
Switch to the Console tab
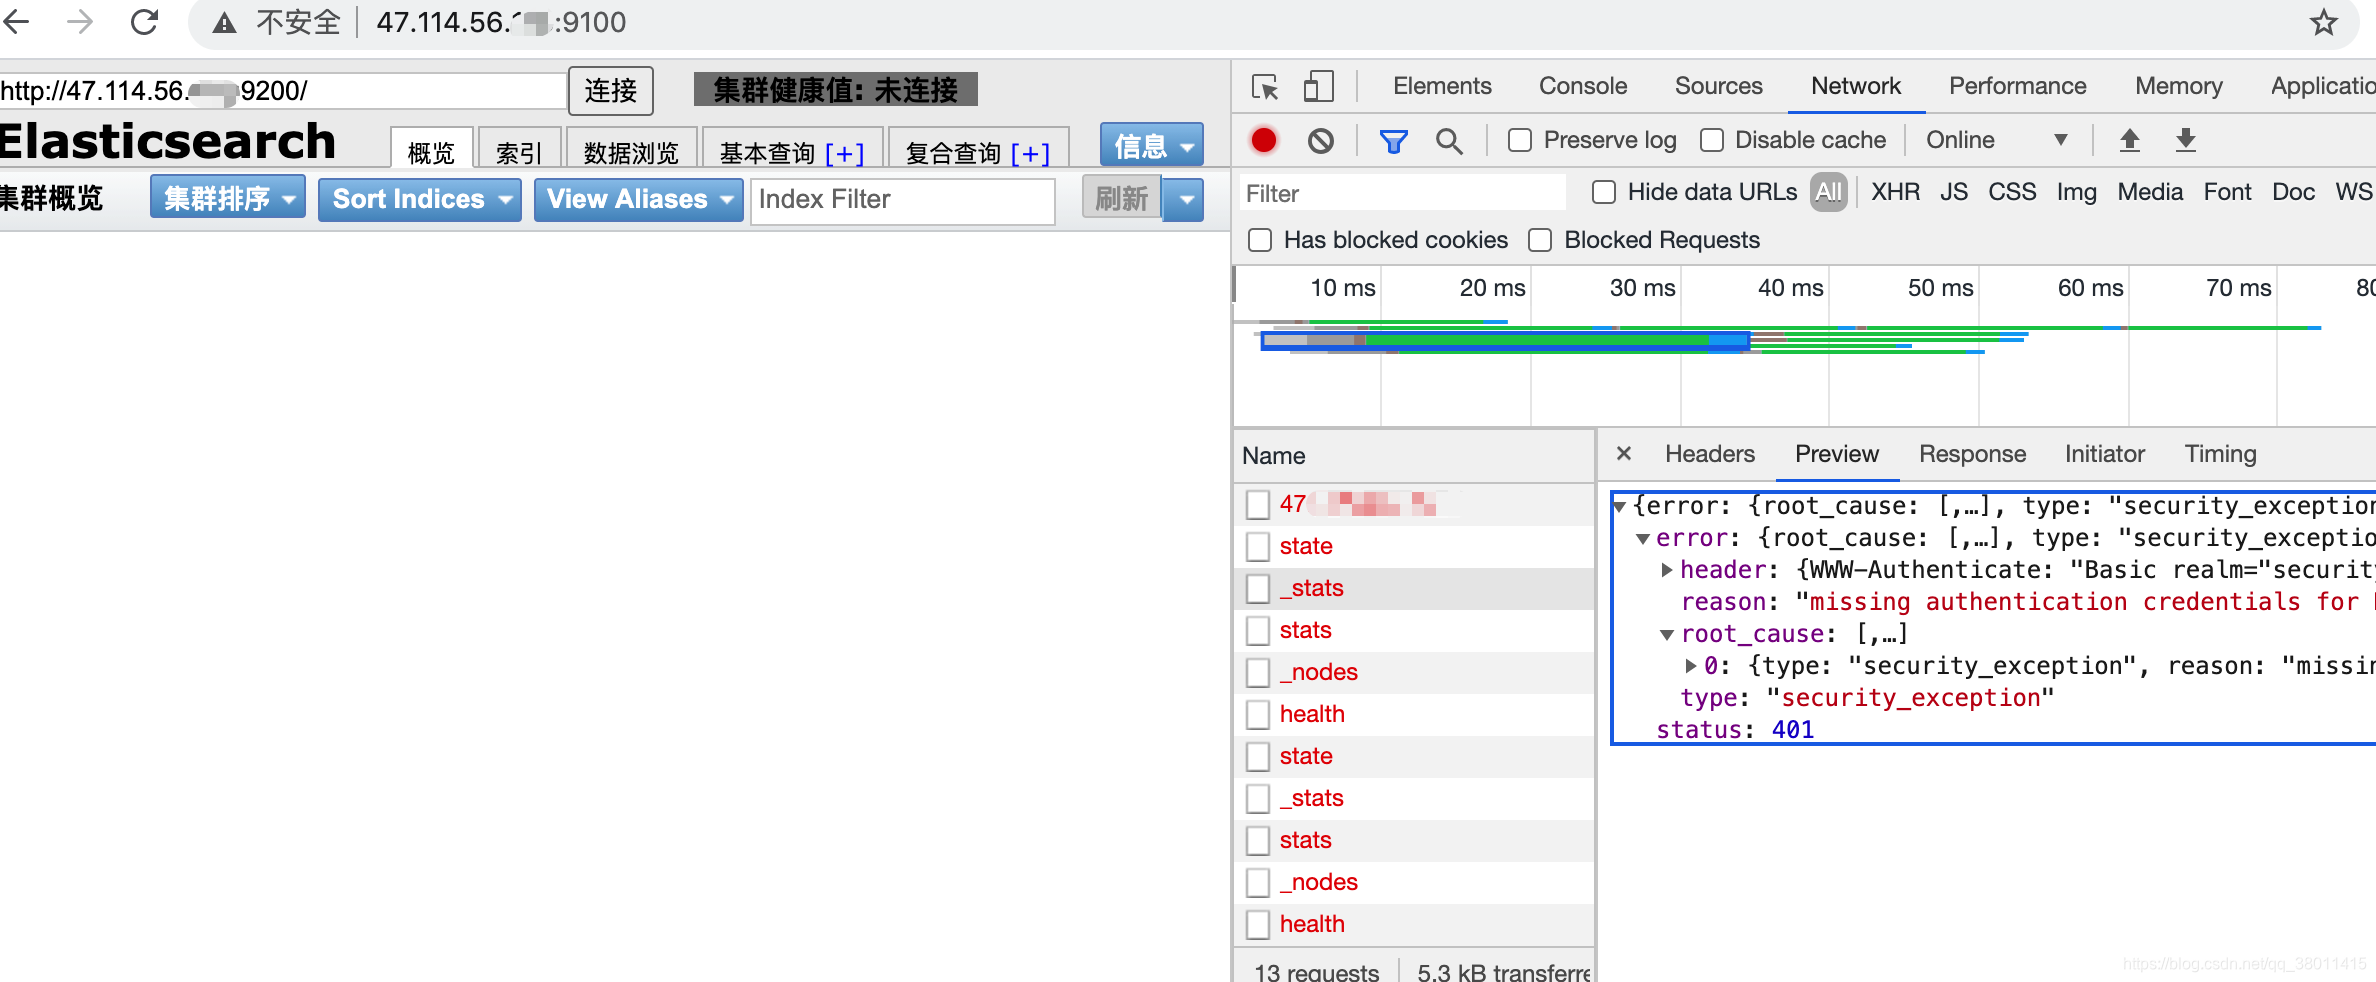click(1583, 86)
